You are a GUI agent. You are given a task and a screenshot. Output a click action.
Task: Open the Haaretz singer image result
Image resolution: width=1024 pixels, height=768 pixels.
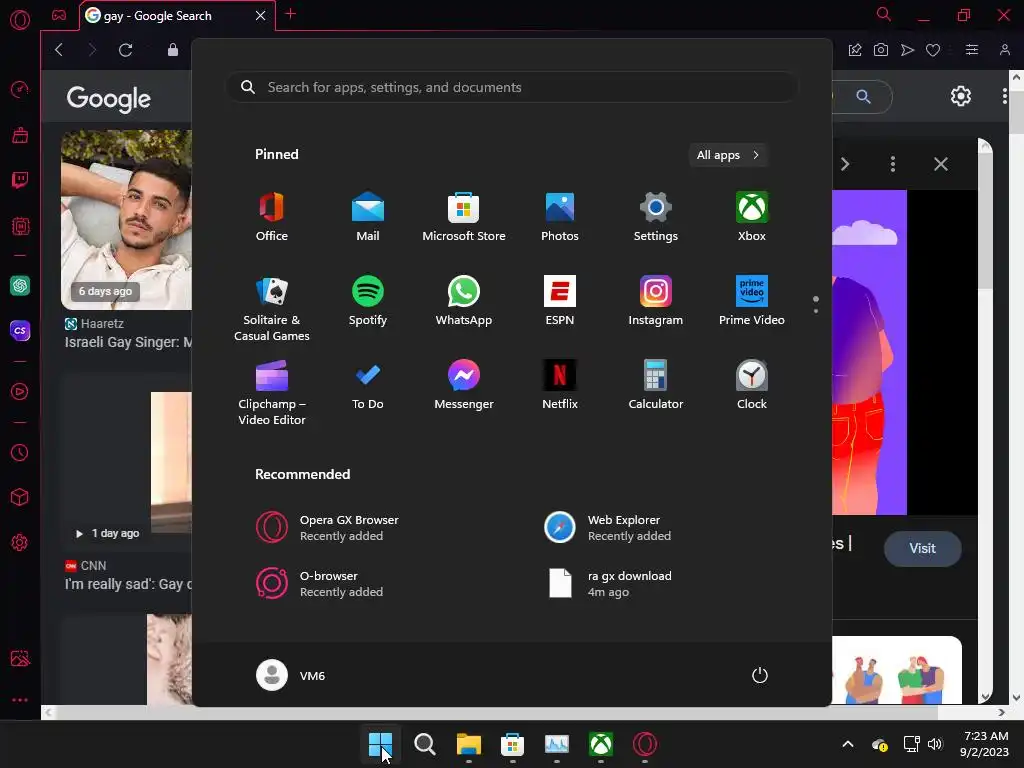coord(127,219)
